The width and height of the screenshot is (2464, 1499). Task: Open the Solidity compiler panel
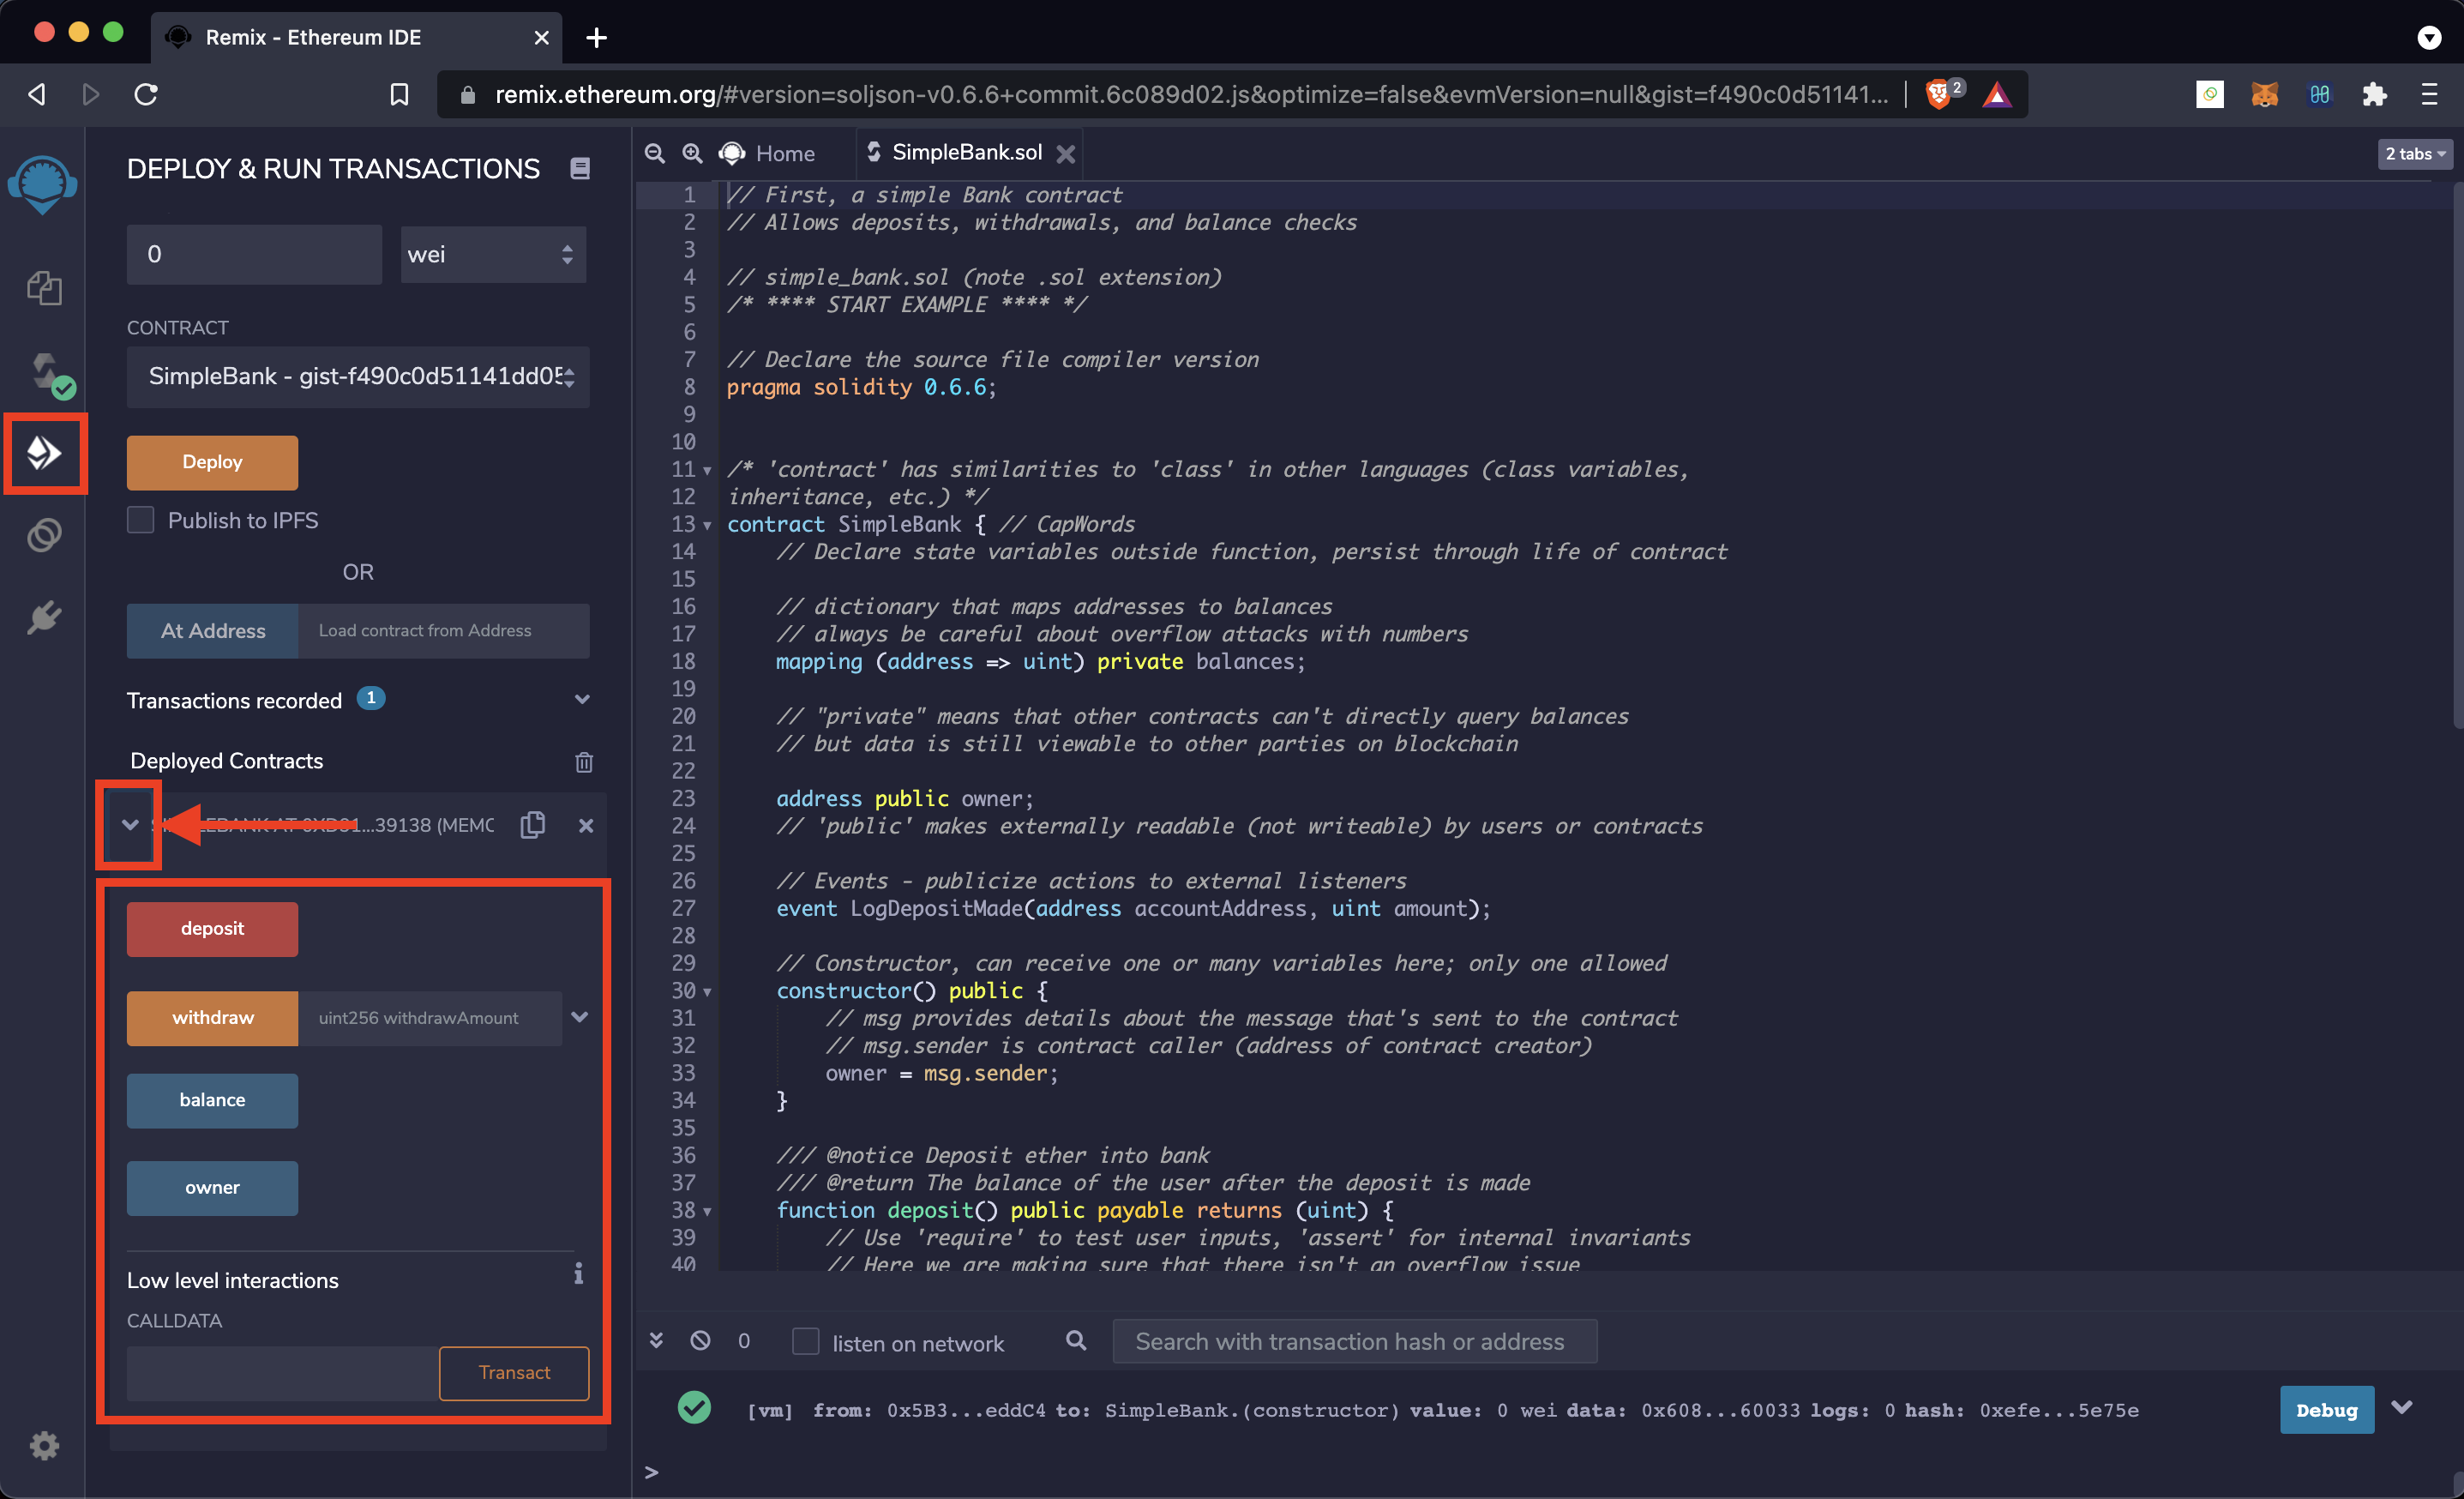pos(44,372)
